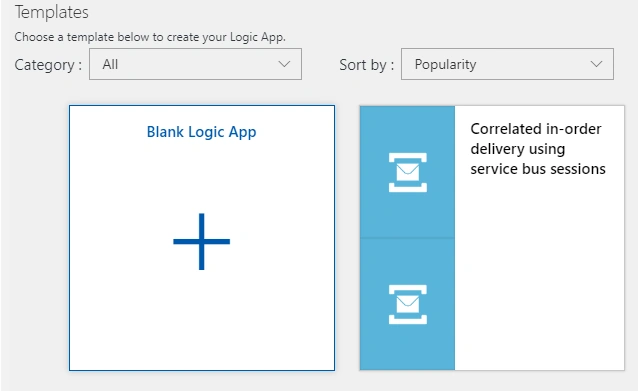
Task: Select the upper service bus envelope icon
Action: (408, 173)
